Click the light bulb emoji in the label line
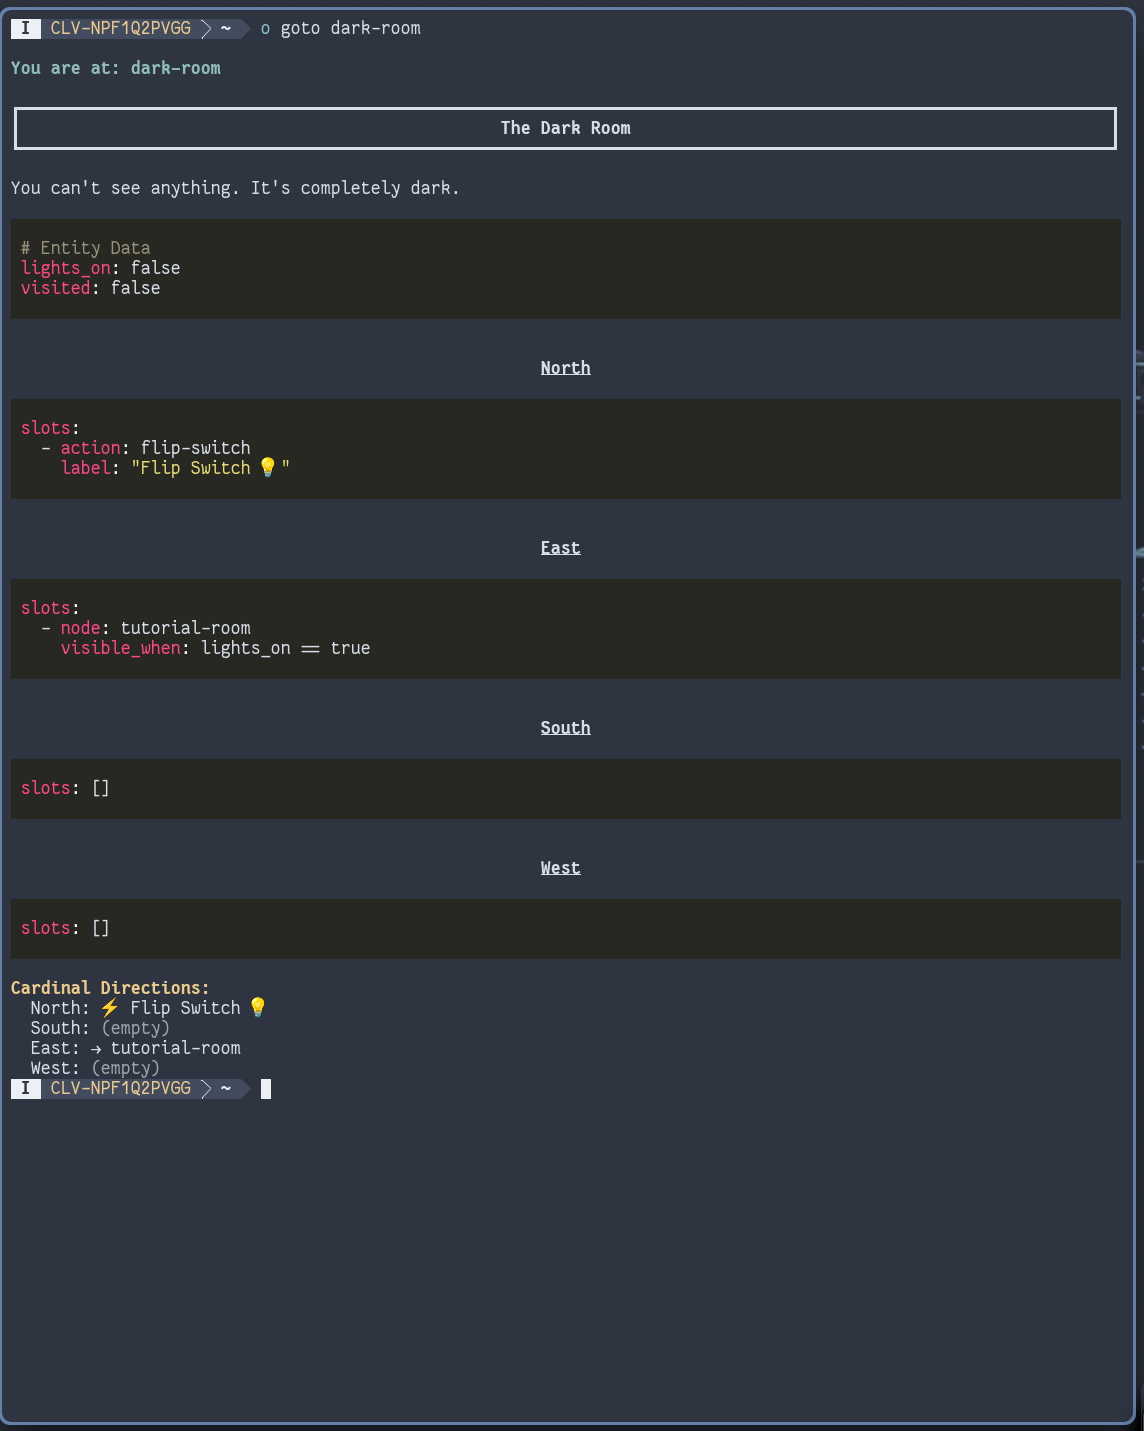 point(267,468)
